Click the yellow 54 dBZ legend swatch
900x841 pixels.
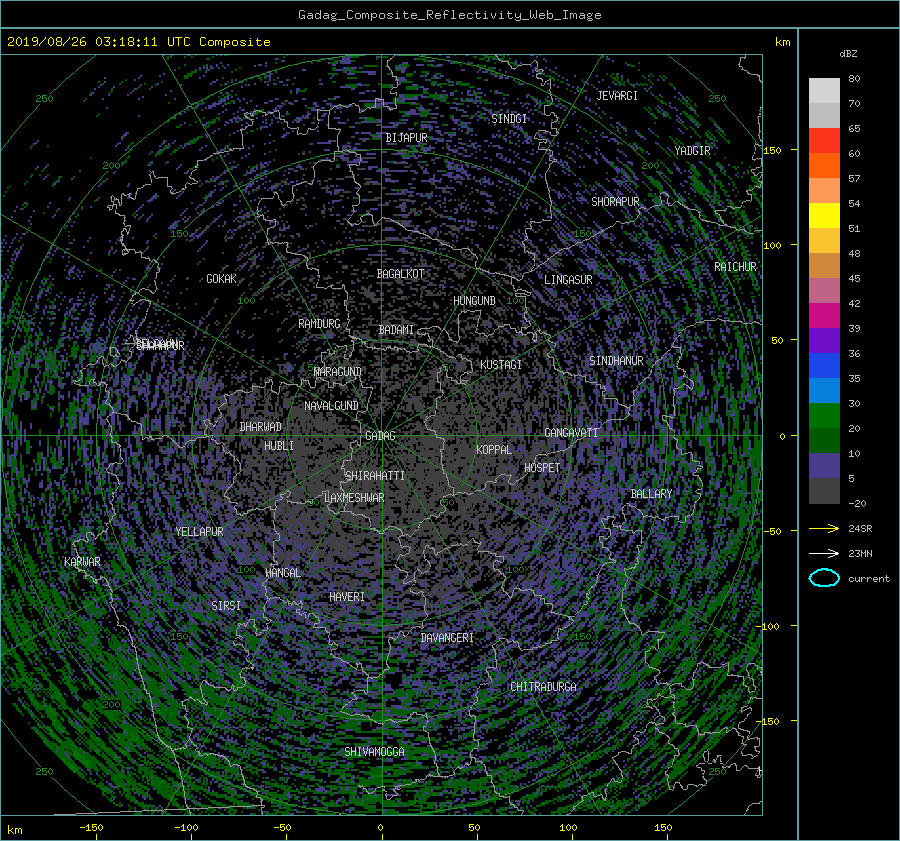824,215
